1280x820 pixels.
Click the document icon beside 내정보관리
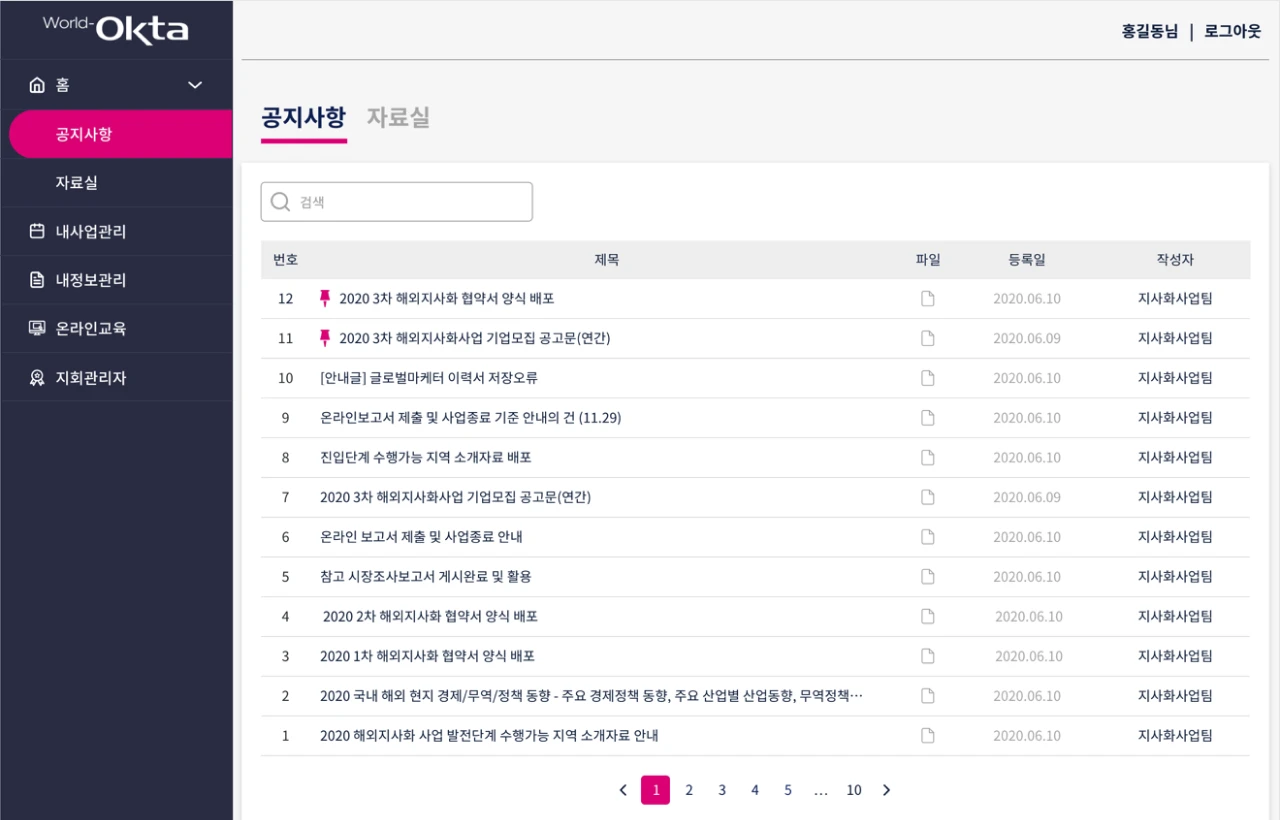click(37, 280)
